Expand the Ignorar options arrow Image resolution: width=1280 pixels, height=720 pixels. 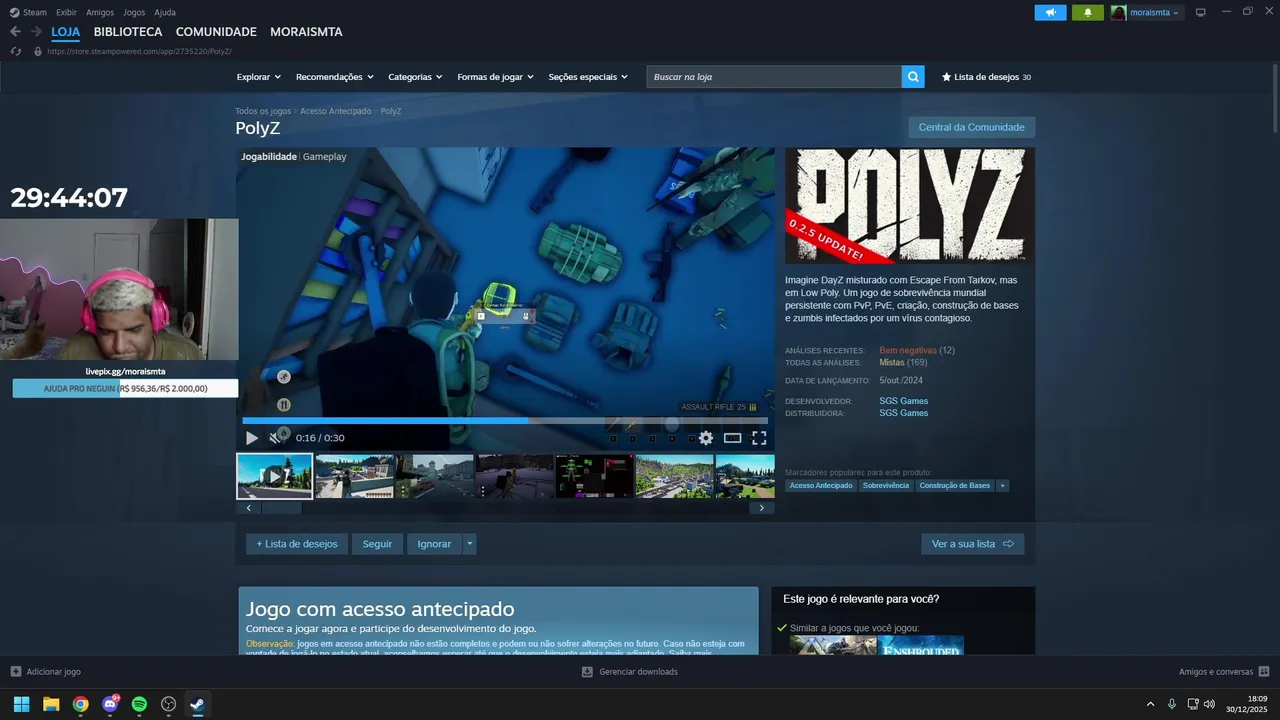[x=470, y=544]
